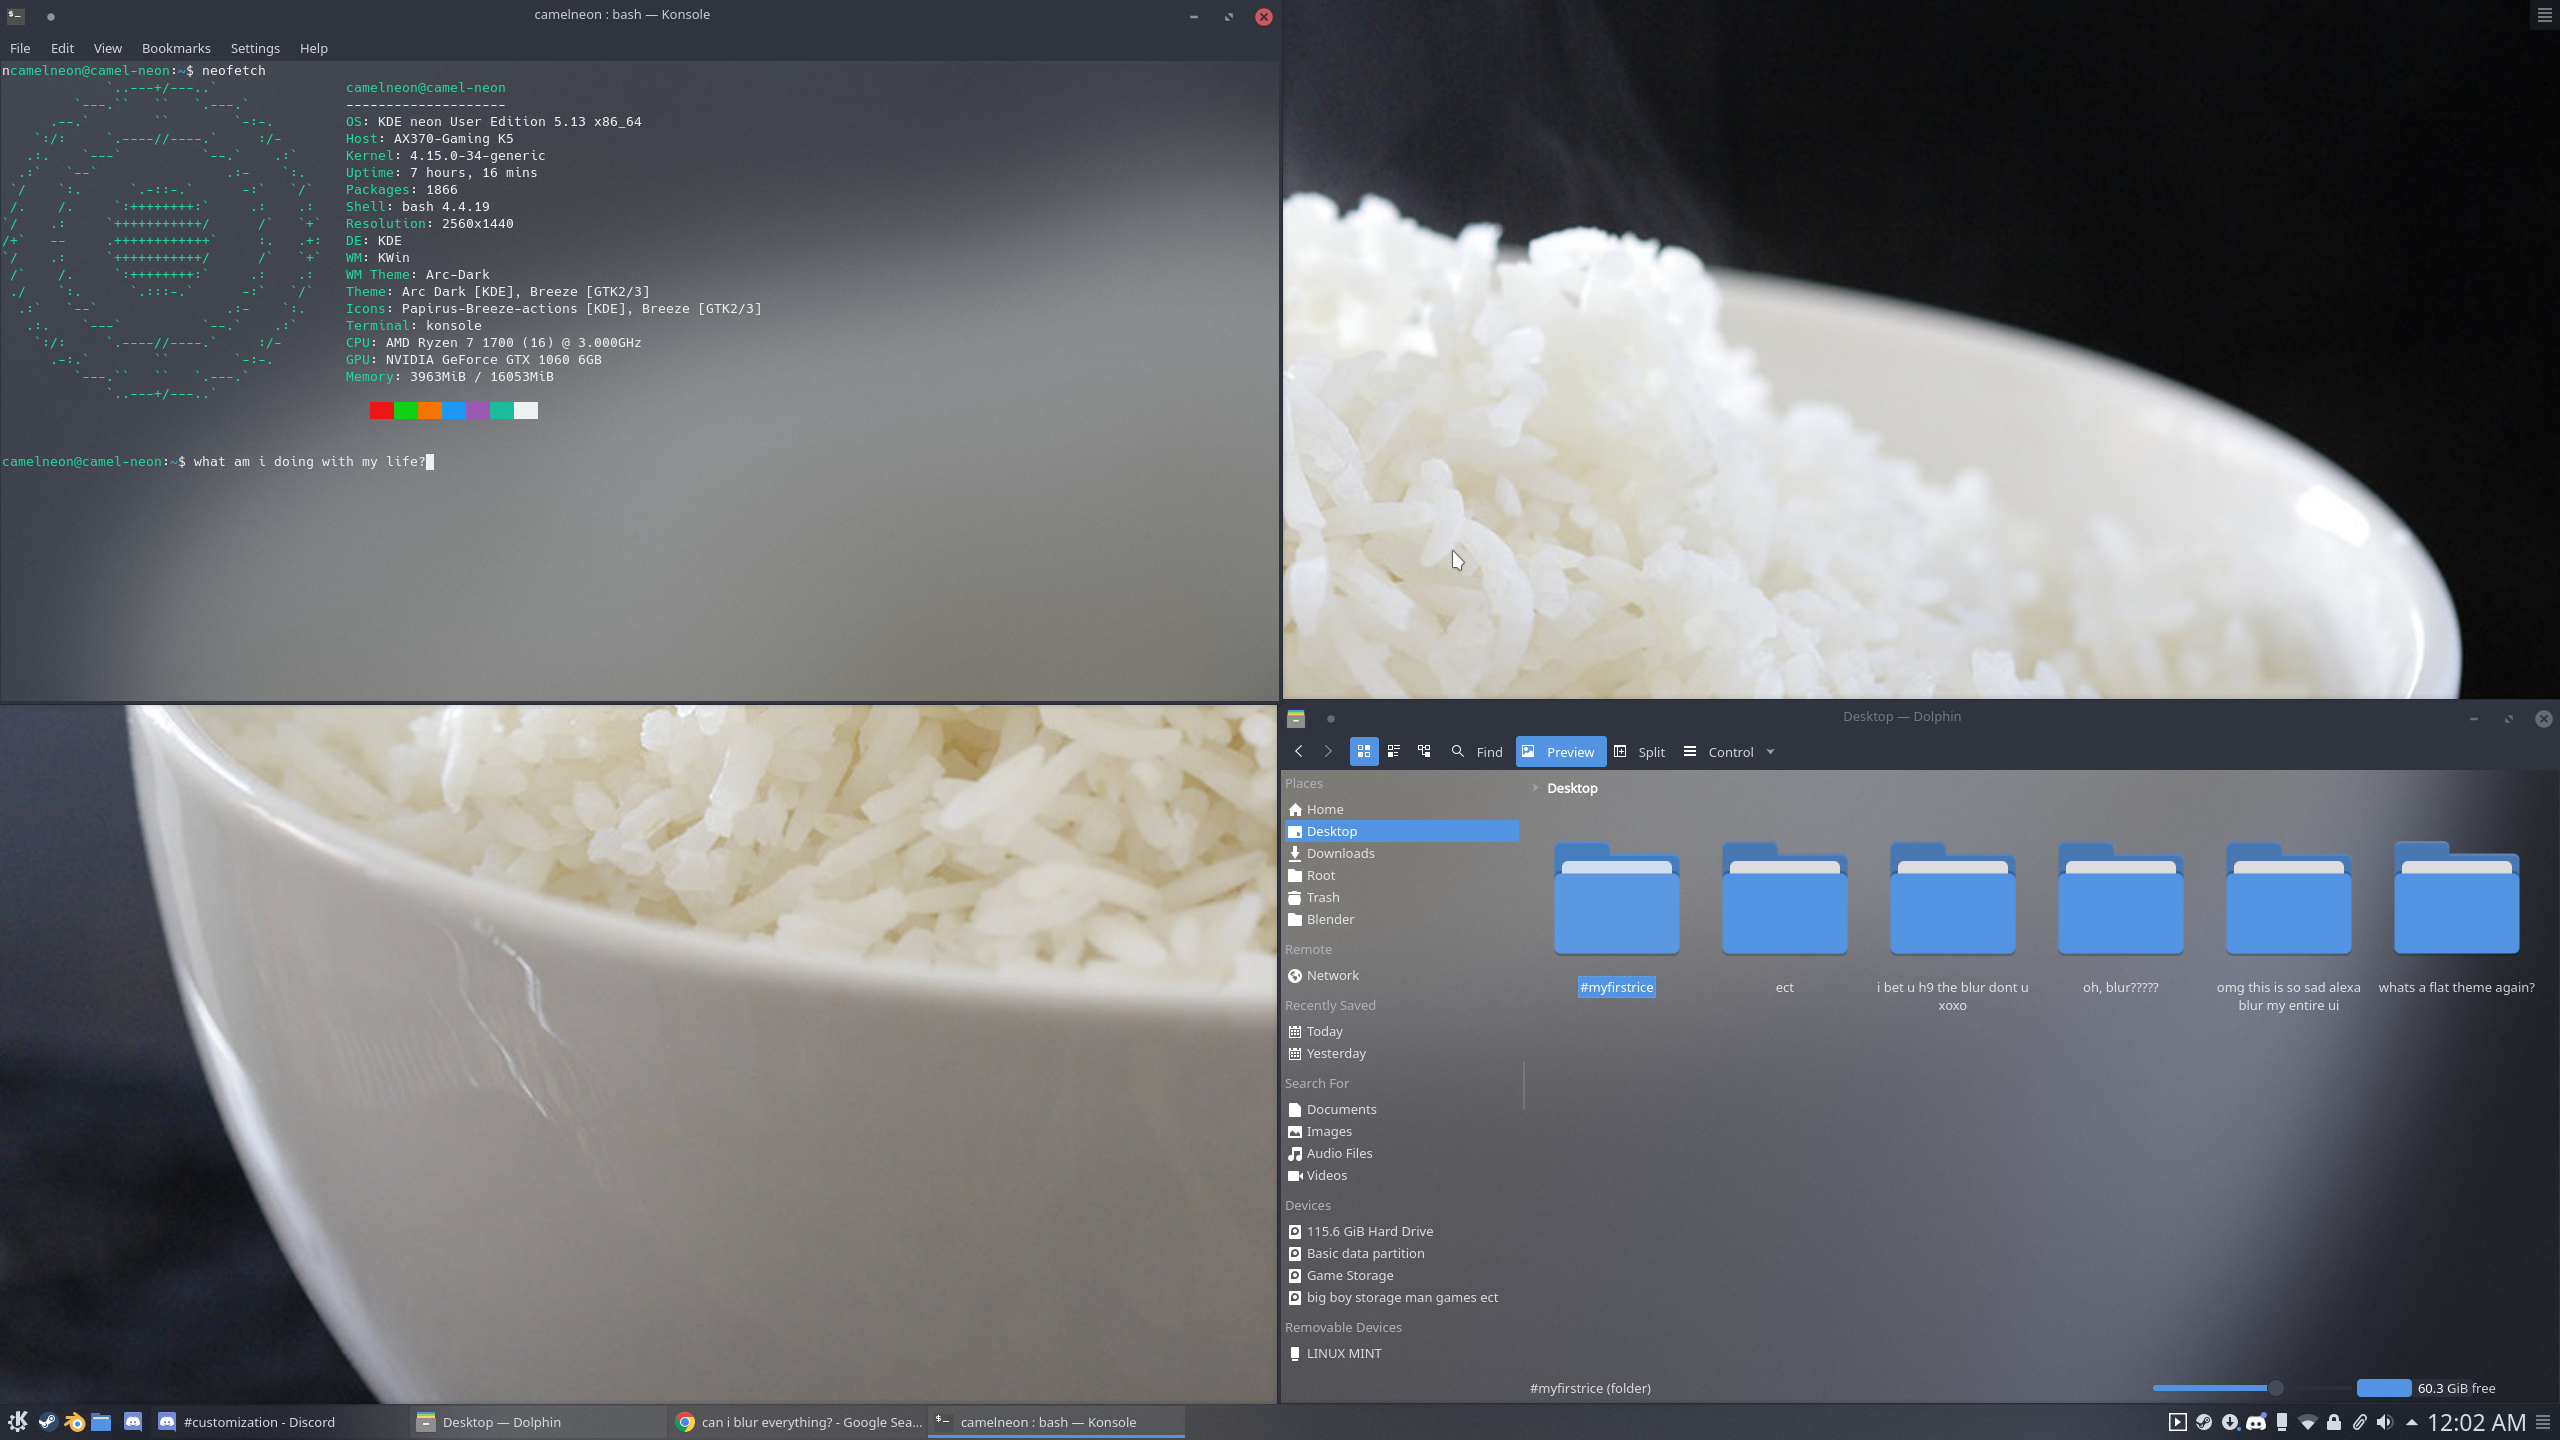Viewport: 2560px width, 1440px height.
Task: Open Steam system tray icon
Action: (2203, 1422)
